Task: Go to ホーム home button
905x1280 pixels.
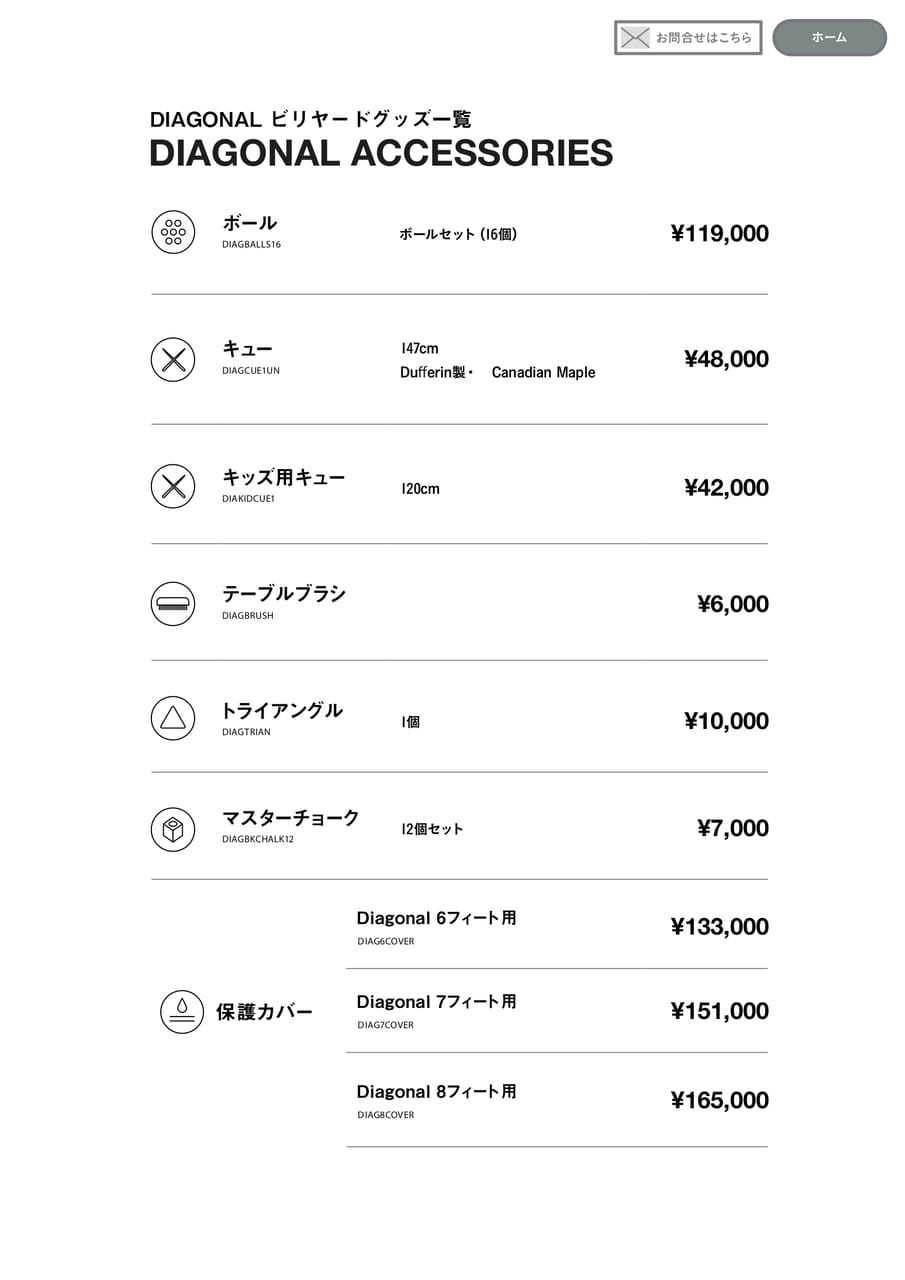Action: point(829,38)
